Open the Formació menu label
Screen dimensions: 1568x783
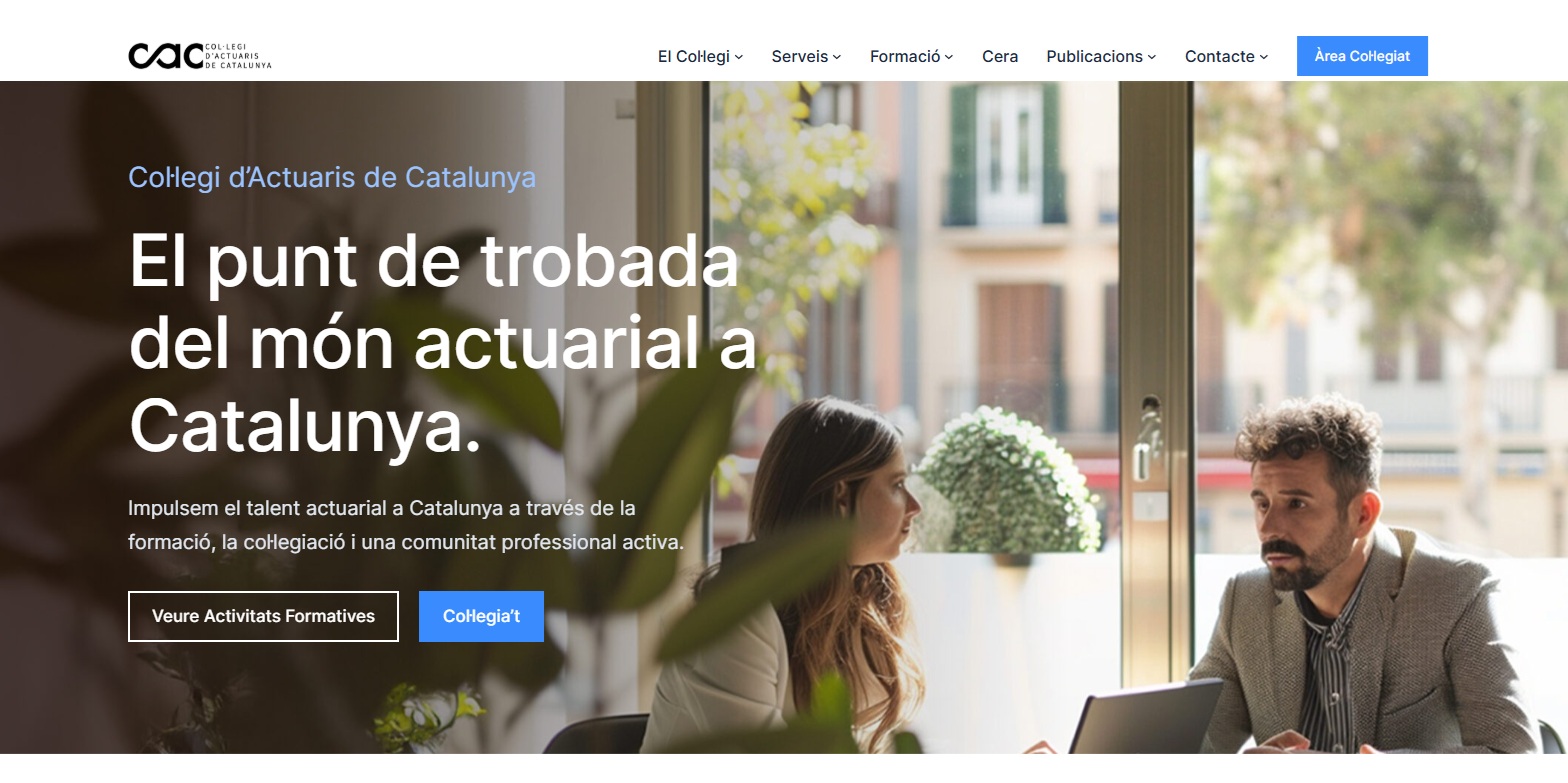[x=905, y=56]
